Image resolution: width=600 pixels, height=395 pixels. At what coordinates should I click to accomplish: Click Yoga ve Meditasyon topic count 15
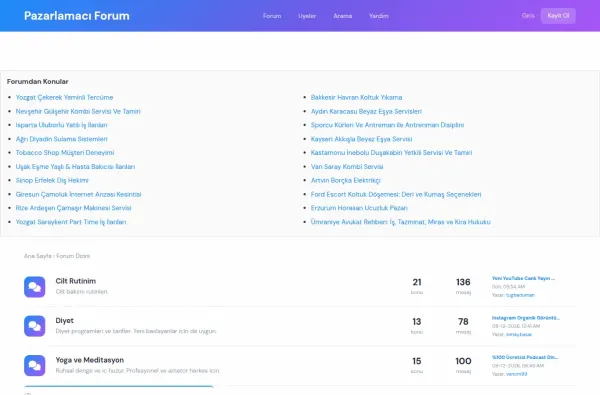[417, 361]
